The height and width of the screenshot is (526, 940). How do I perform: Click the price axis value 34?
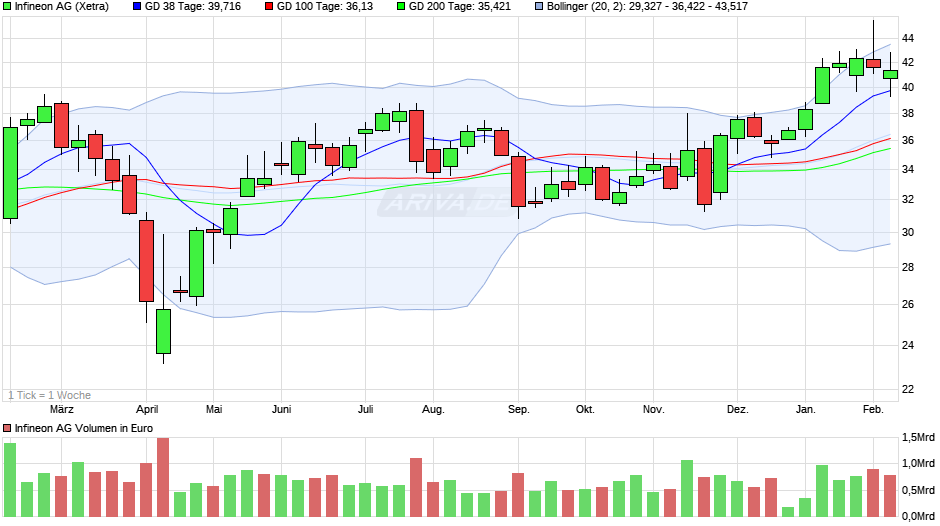(x=908, y=169)
